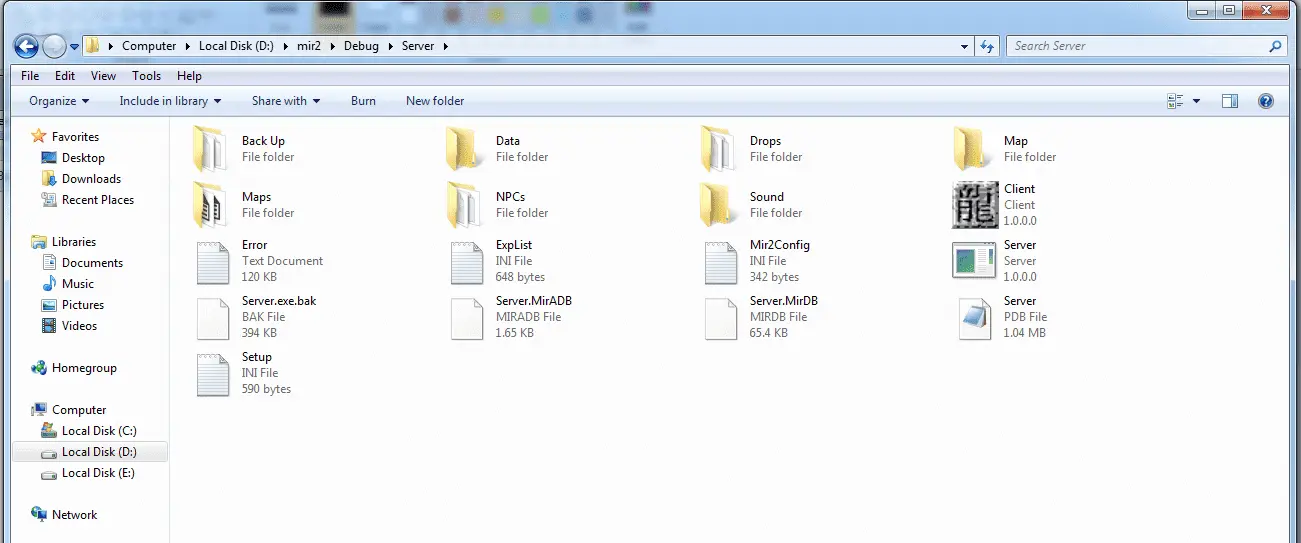Image resolution: width=1301 pixels, height=543 pixels.
Task: Expand the arrow after Server in breadcrumb
Action: click(445, 46)
